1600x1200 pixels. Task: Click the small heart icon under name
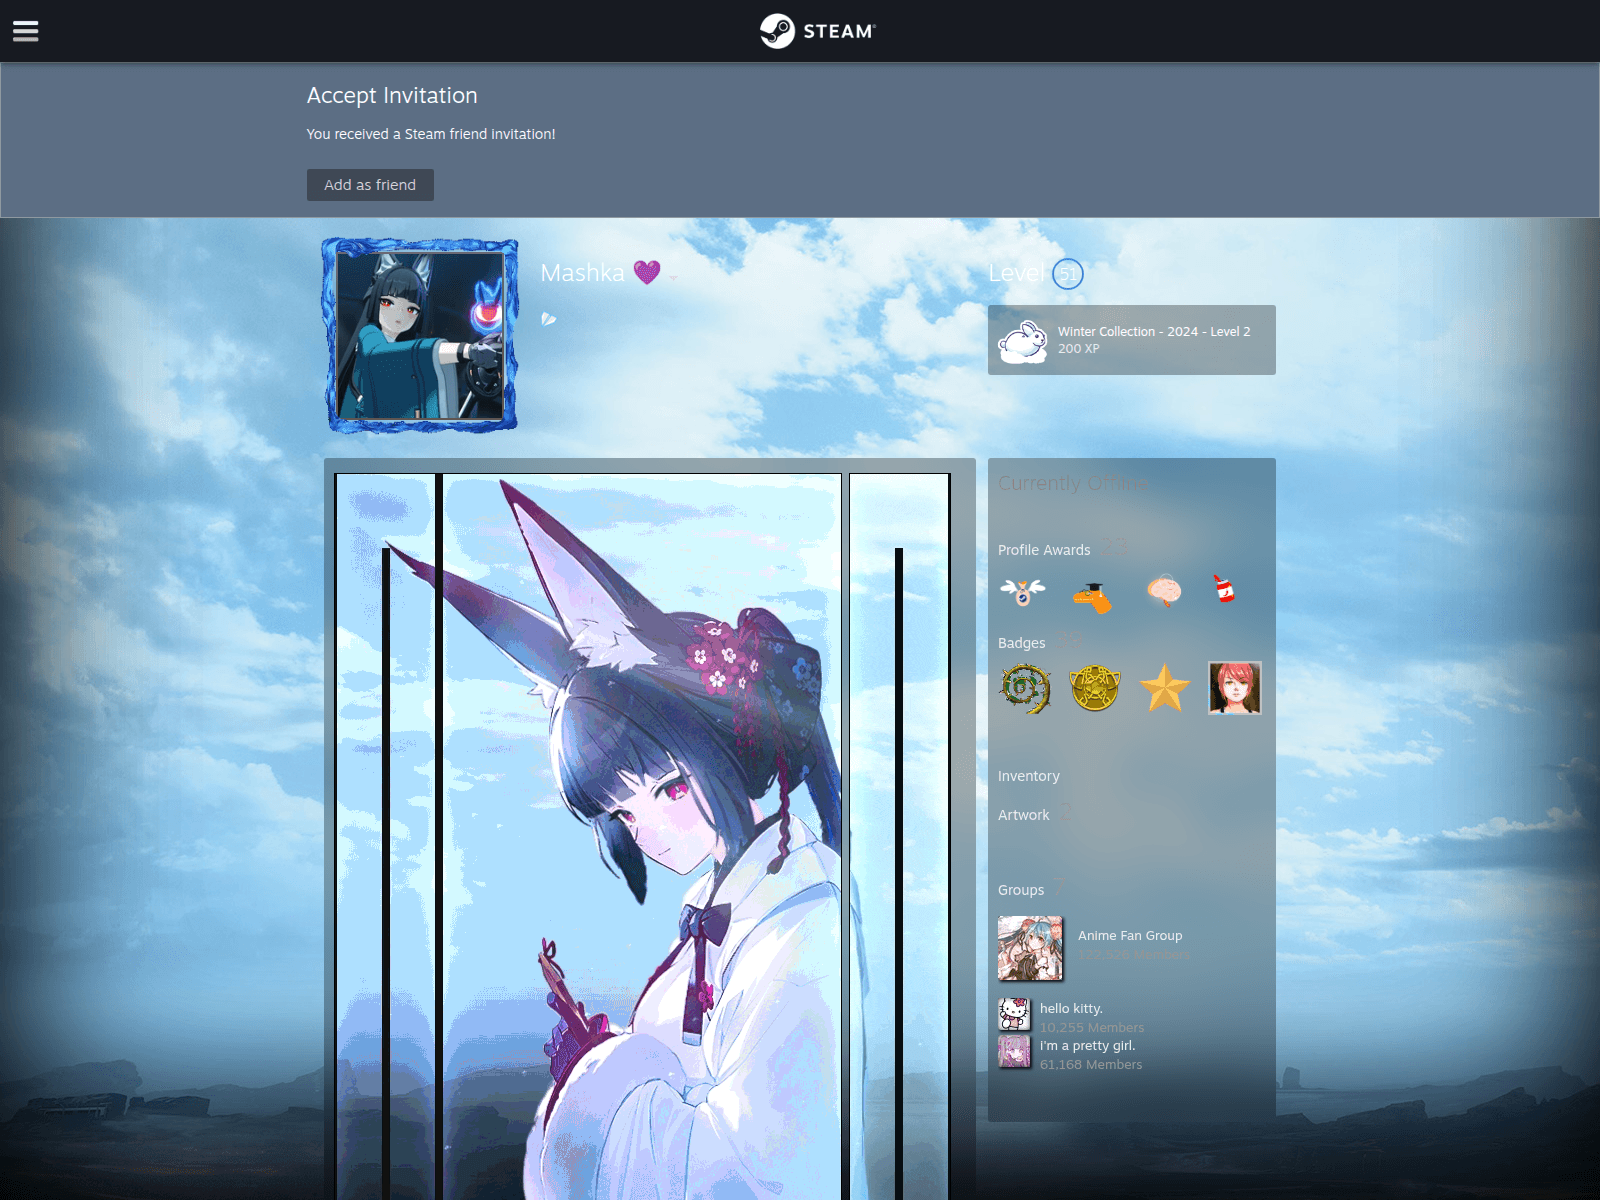point(548,319)
